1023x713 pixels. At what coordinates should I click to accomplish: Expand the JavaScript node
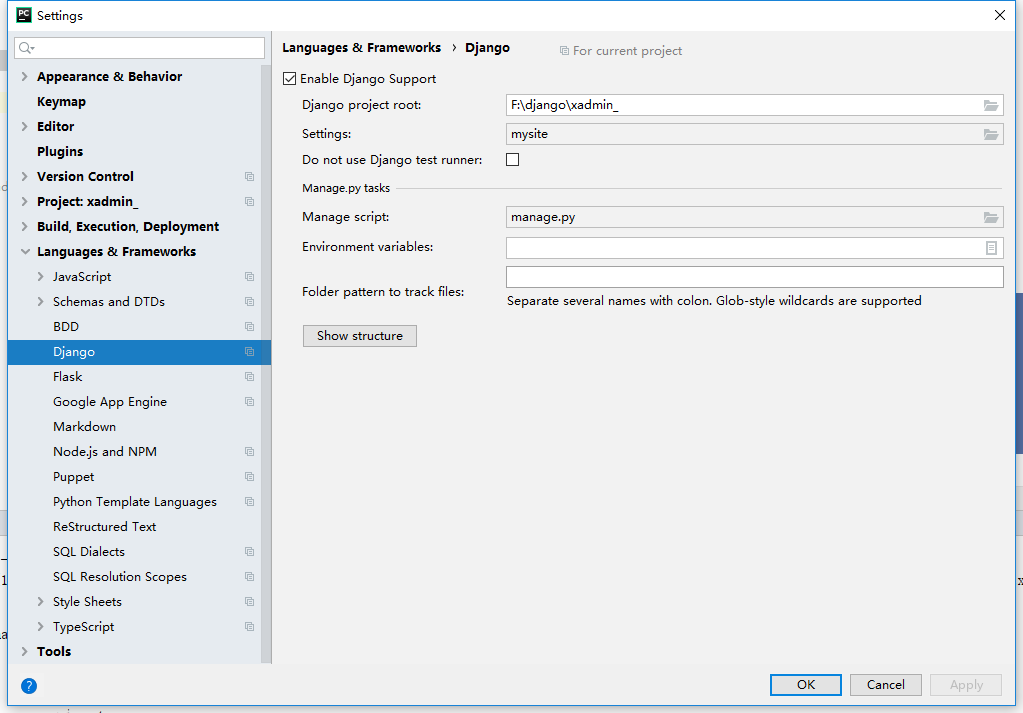click(40, 277)
